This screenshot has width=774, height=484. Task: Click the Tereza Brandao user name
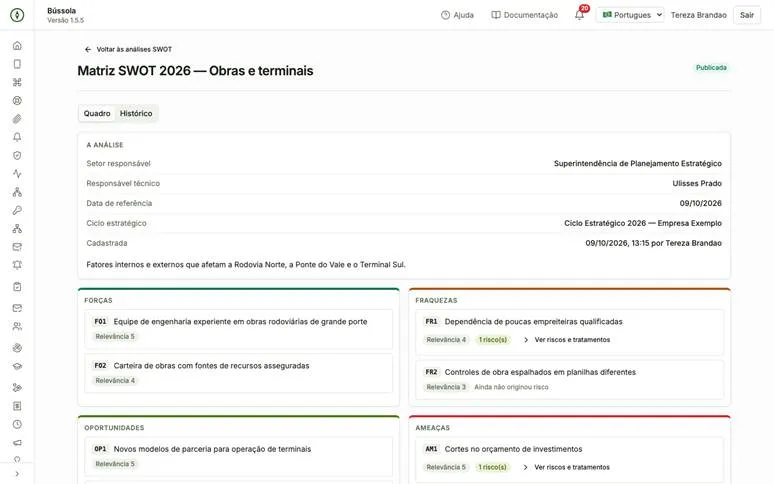pos(698,15)
